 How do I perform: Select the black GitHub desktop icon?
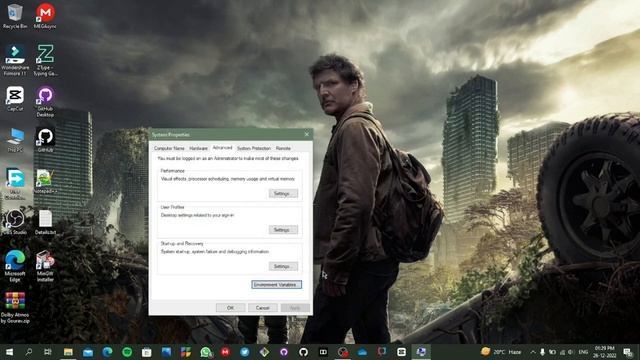click(45, 140)
